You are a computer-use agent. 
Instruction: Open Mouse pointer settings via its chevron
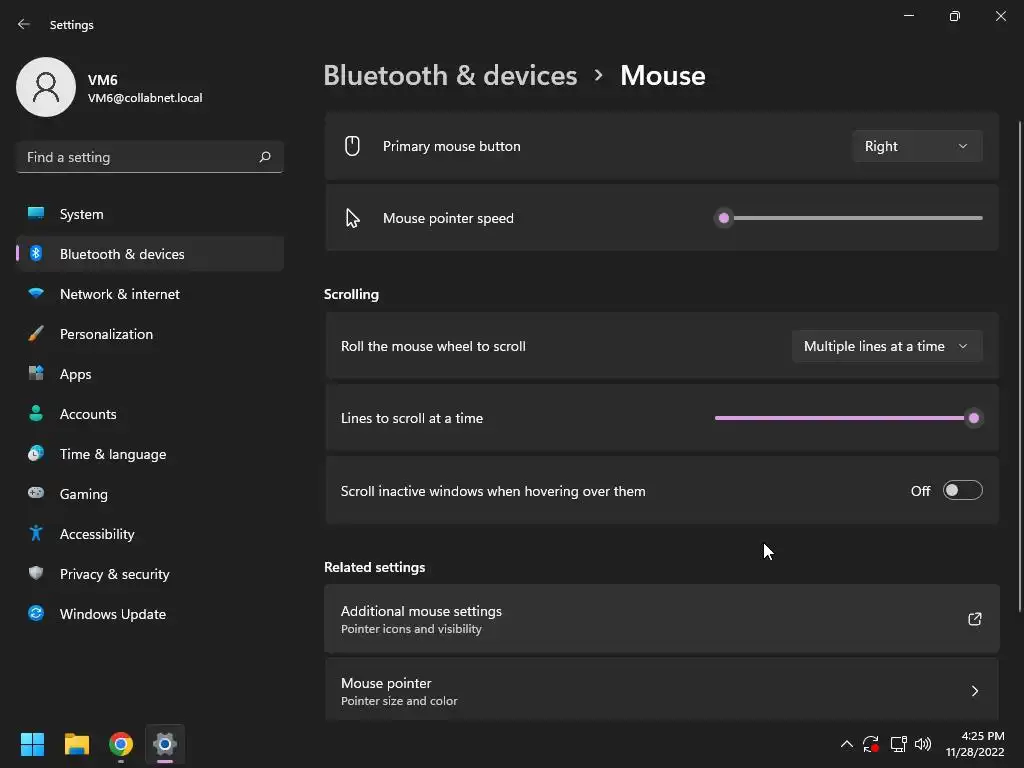coord(974,691)
